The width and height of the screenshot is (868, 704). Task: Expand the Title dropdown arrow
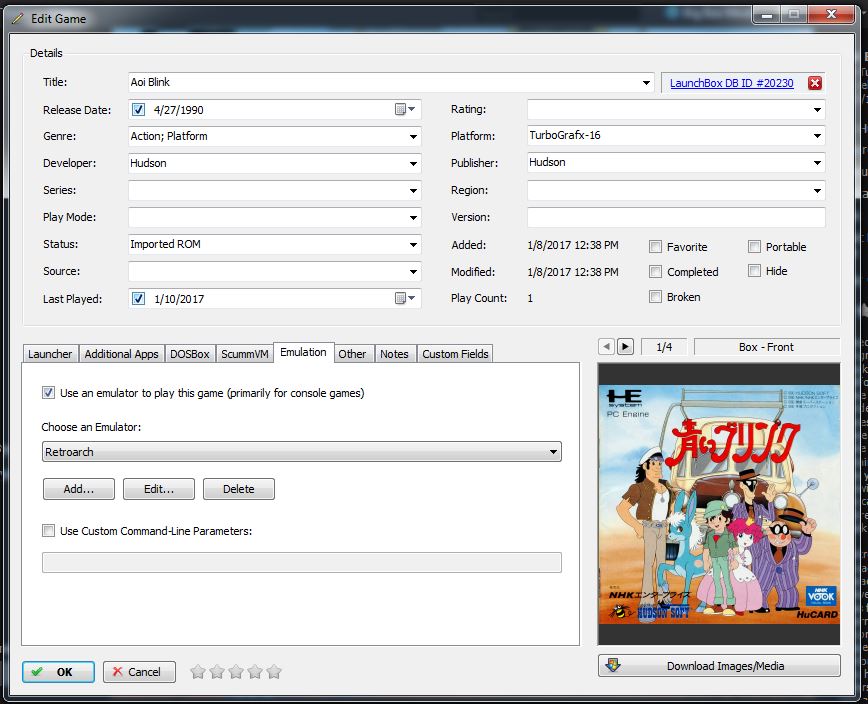click(646, 83)
